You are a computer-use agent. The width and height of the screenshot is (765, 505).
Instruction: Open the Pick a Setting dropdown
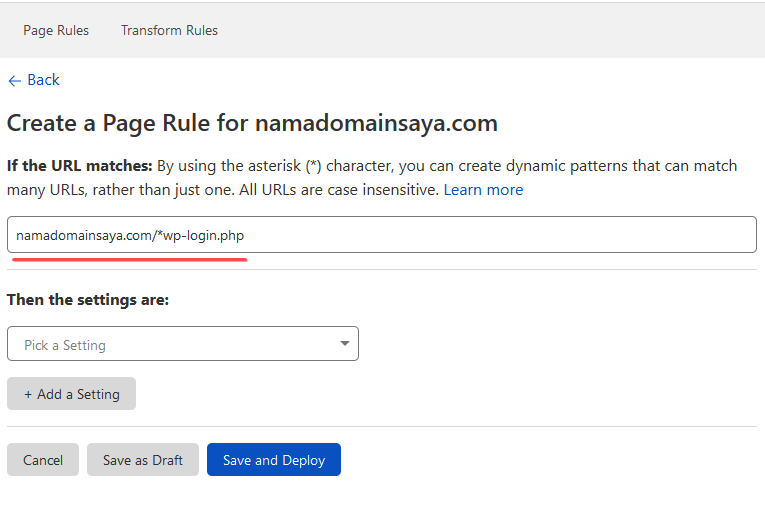click(x=182, y=344)
